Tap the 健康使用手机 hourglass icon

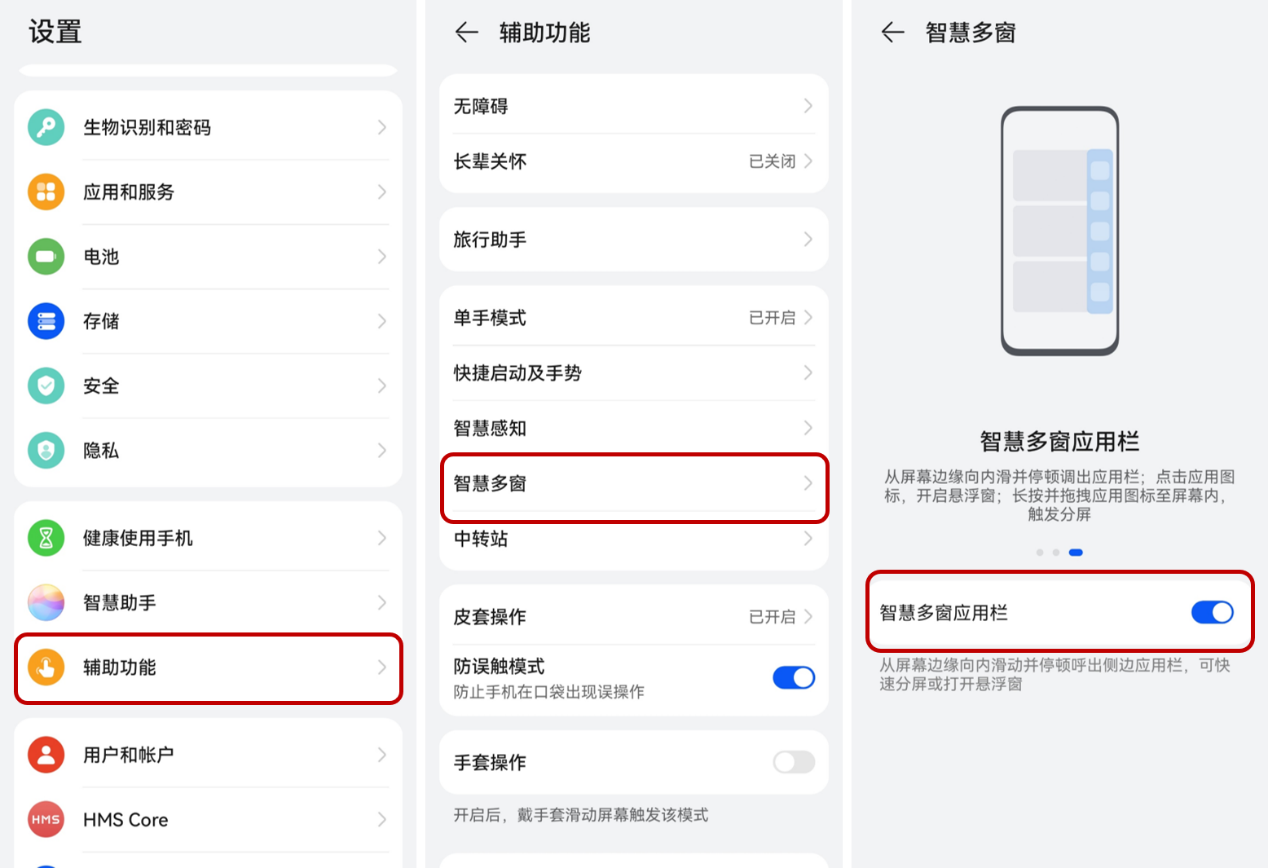(x=46, y=538)
